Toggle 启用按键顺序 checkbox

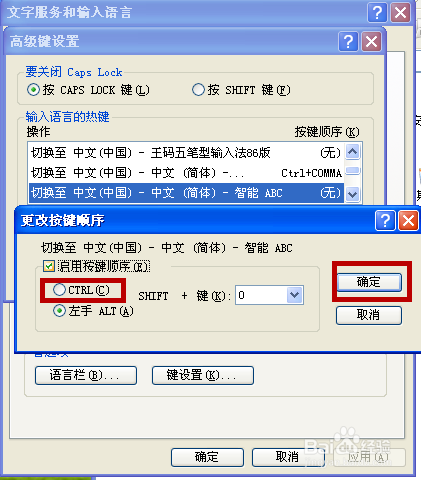(49, 266)
